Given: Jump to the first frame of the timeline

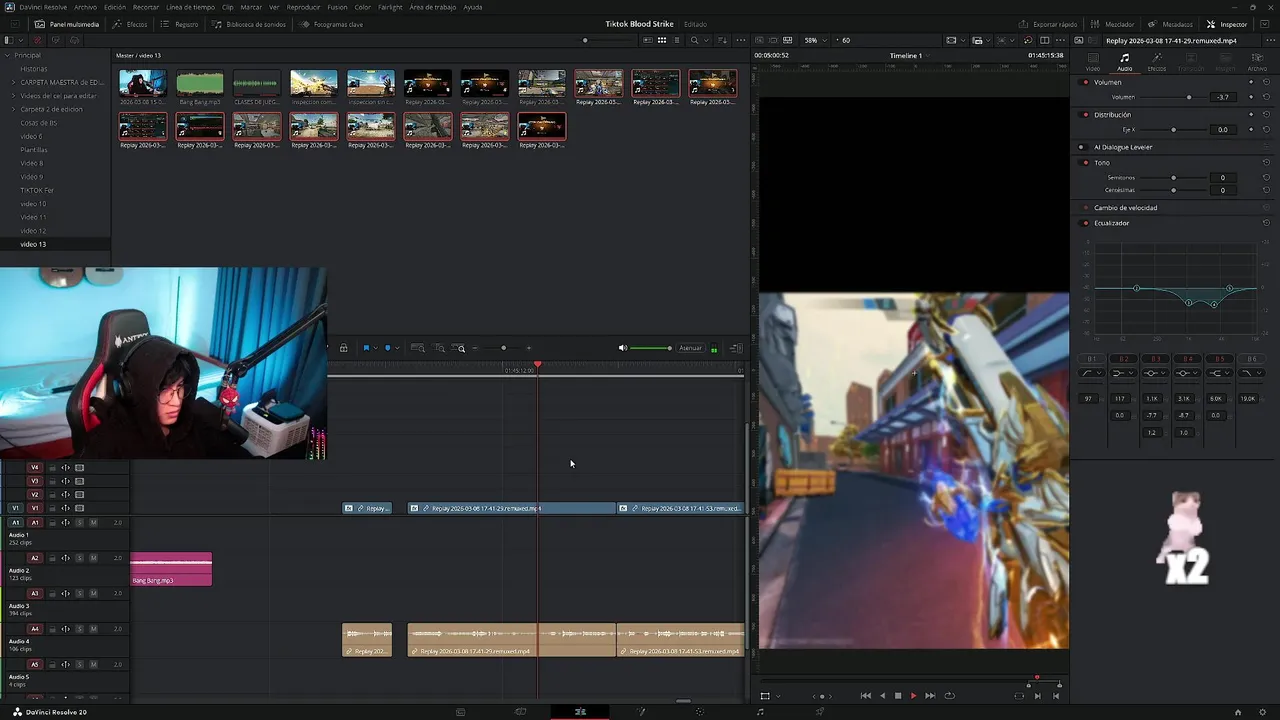Looking at the screenshot, I should [x=866, y=696].
